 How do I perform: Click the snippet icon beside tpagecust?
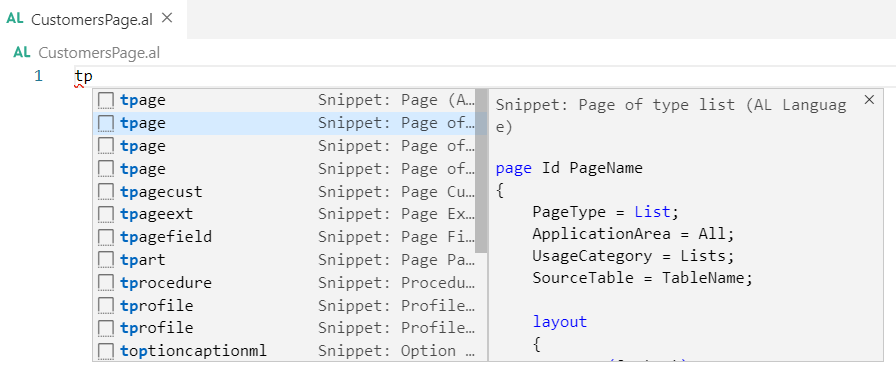106,192
